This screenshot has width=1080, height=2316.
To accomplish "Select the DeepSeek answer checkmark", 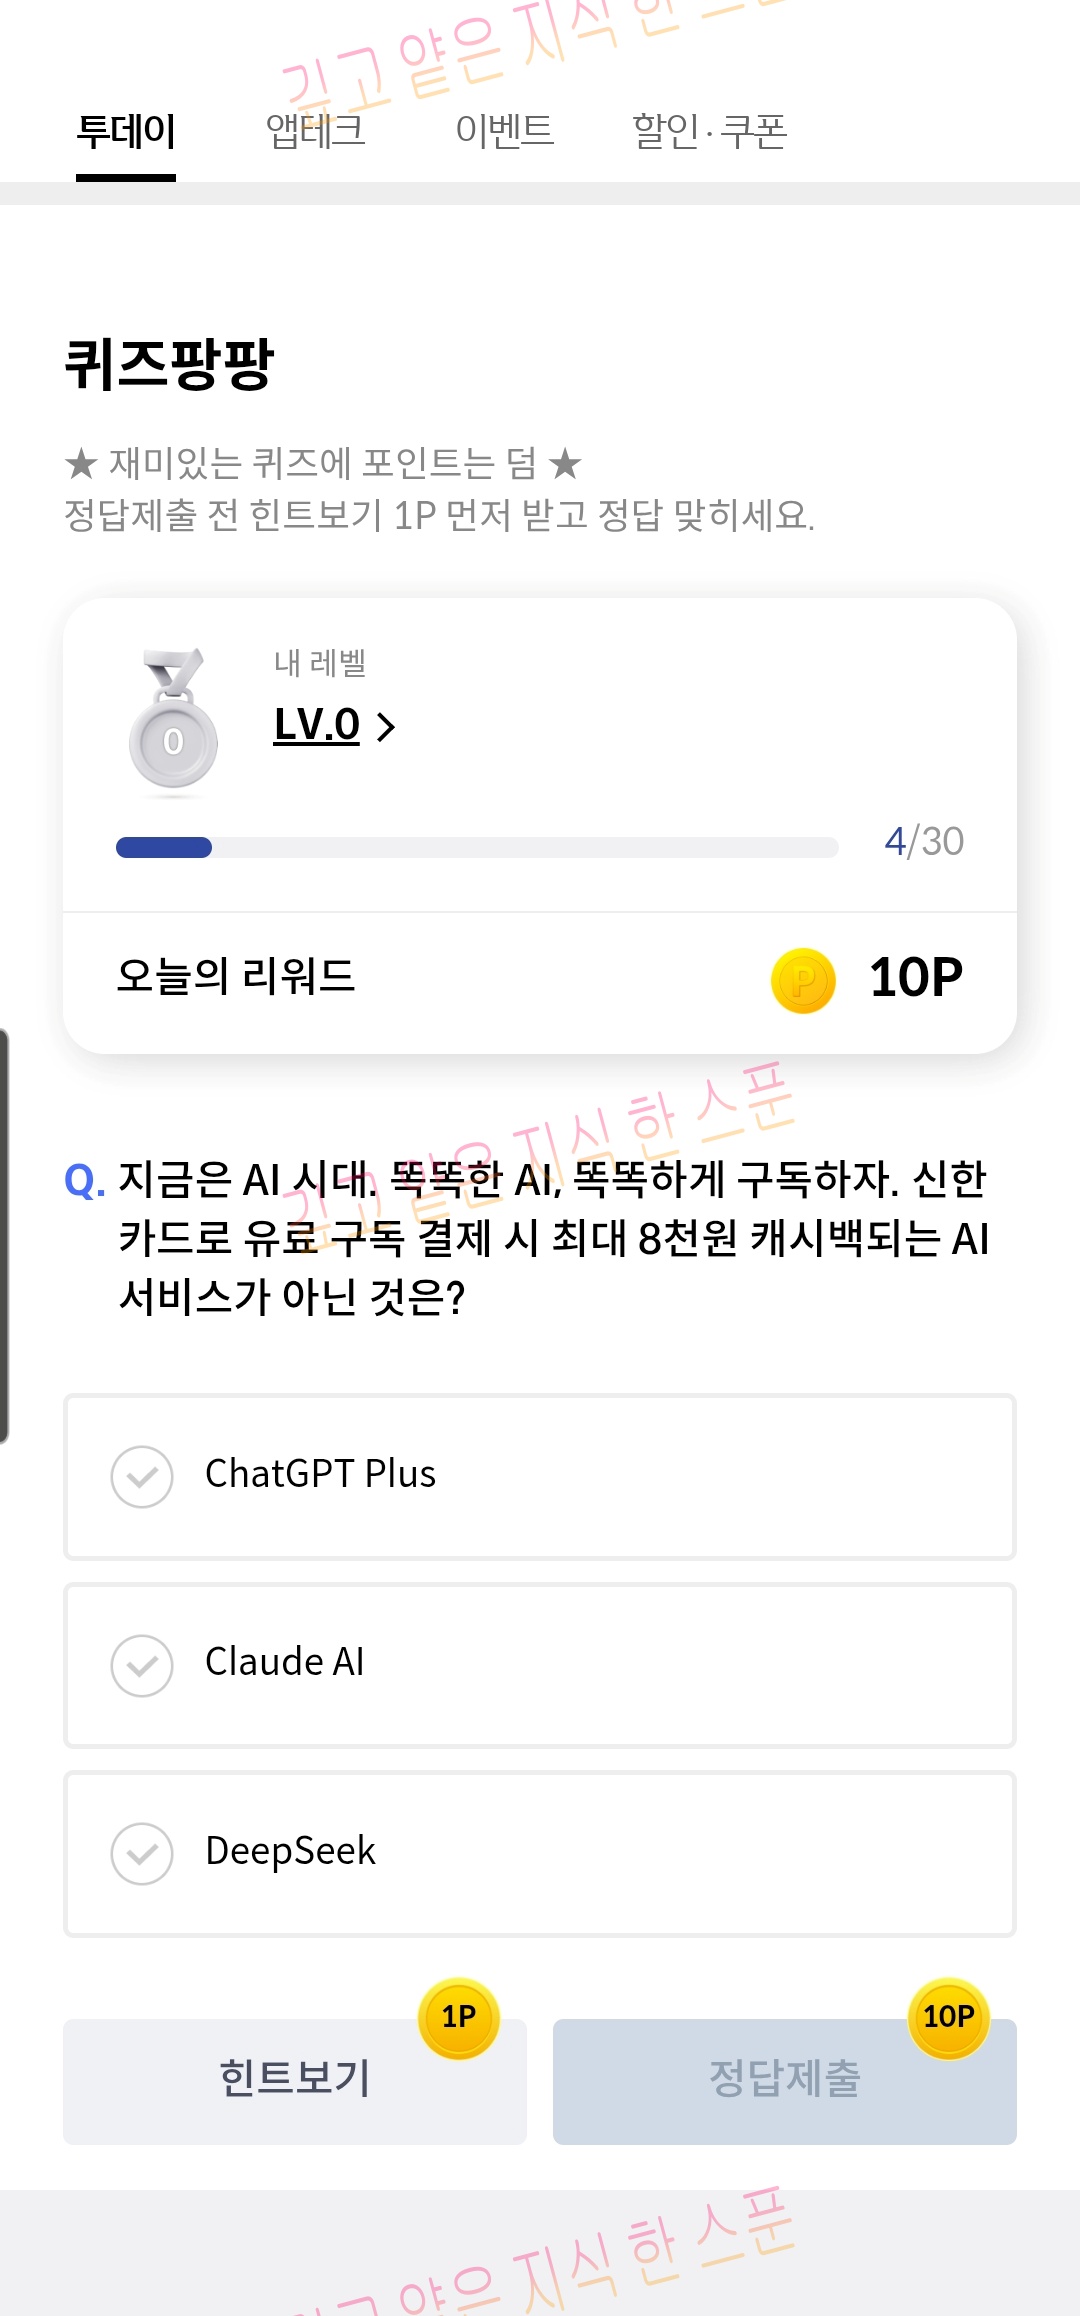I will (142, 1853).
